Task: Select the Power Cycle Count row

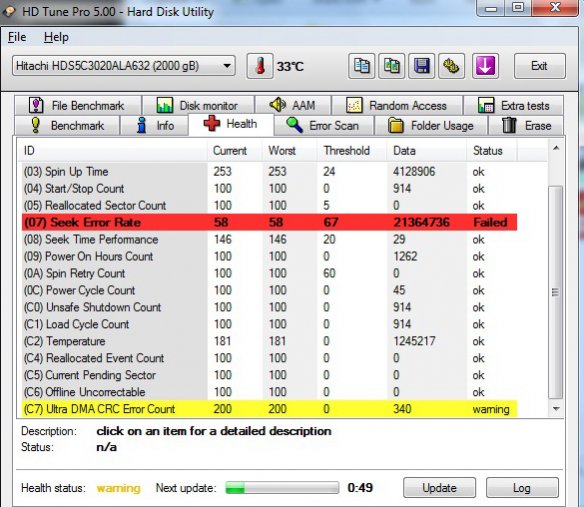Action: tap(269, 290)
